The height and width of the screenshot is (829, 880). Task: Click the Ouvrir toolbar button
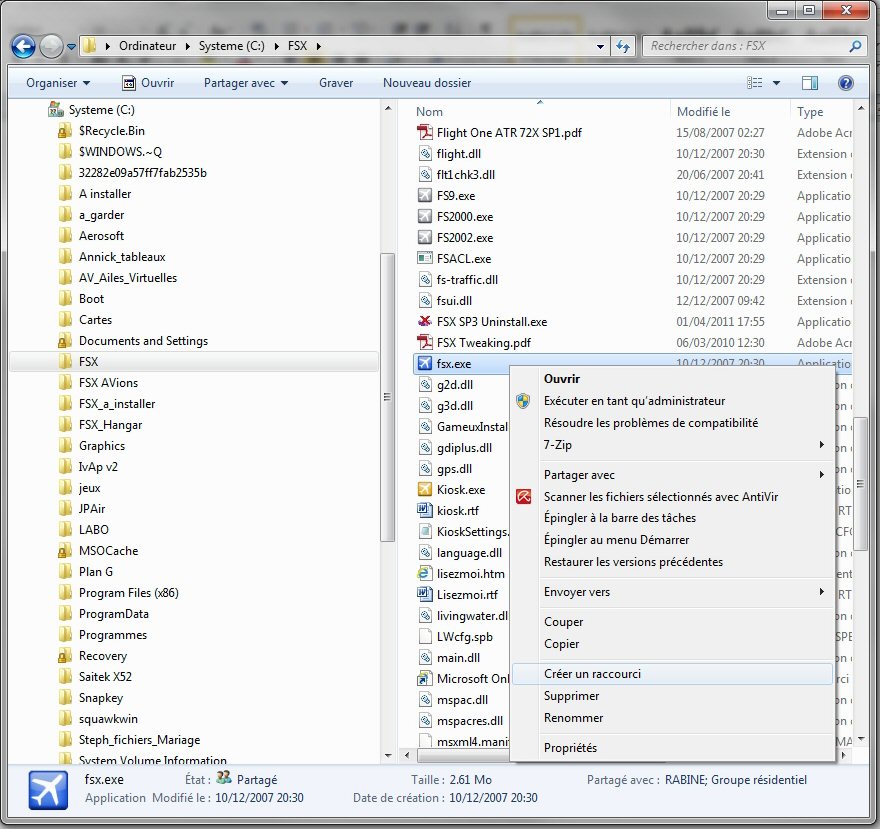(x=148, y=83)
